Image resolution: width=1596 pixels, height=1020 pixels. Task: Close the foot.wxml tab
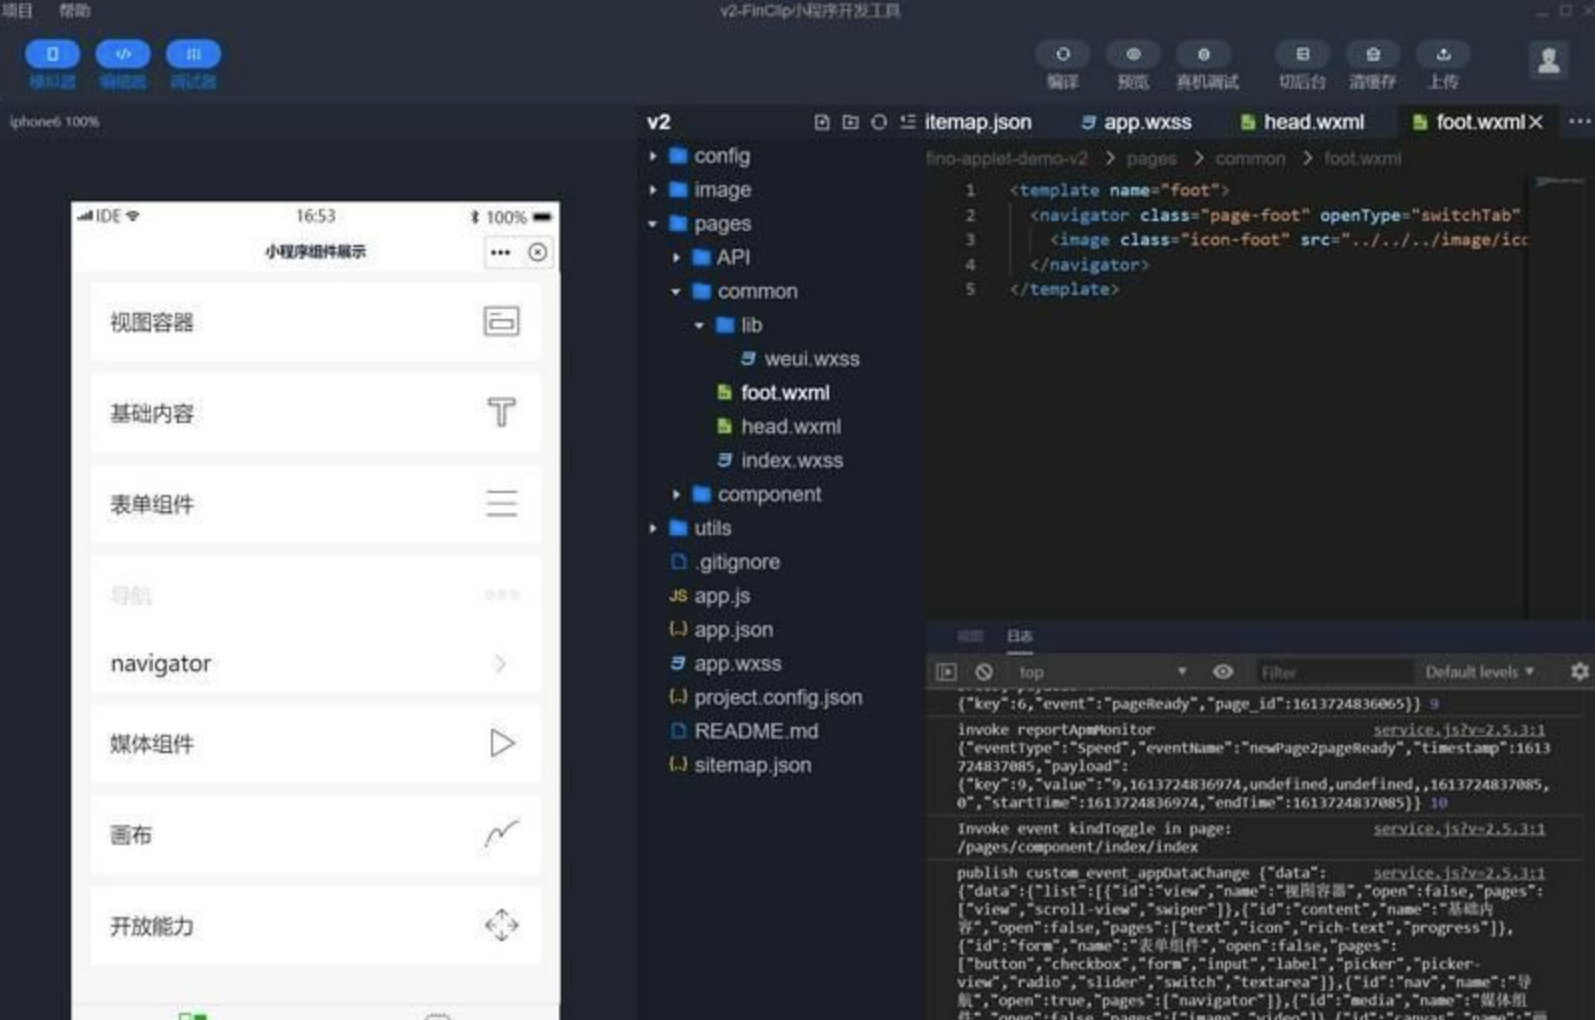tap(1536, 122)
